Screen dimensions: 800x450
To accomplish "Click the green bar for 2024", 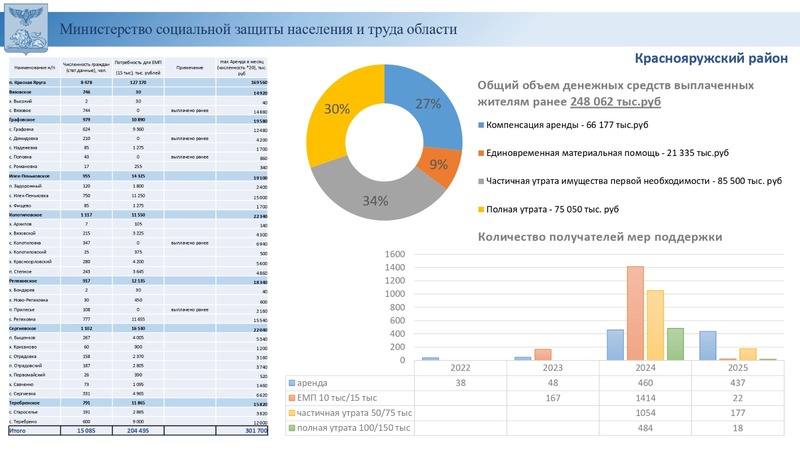I will point(676,344).
